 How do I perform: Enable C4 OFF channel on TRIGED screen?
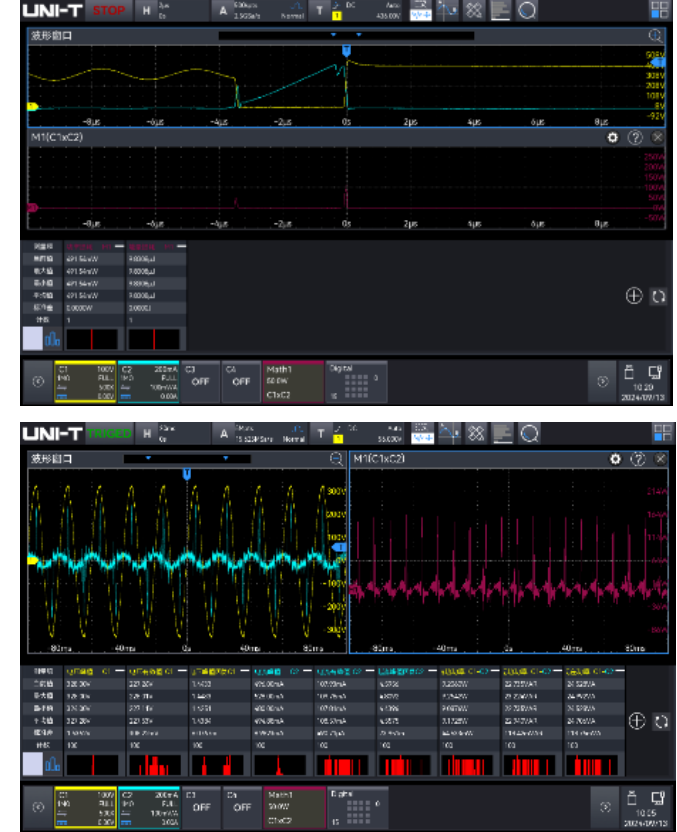240,803
